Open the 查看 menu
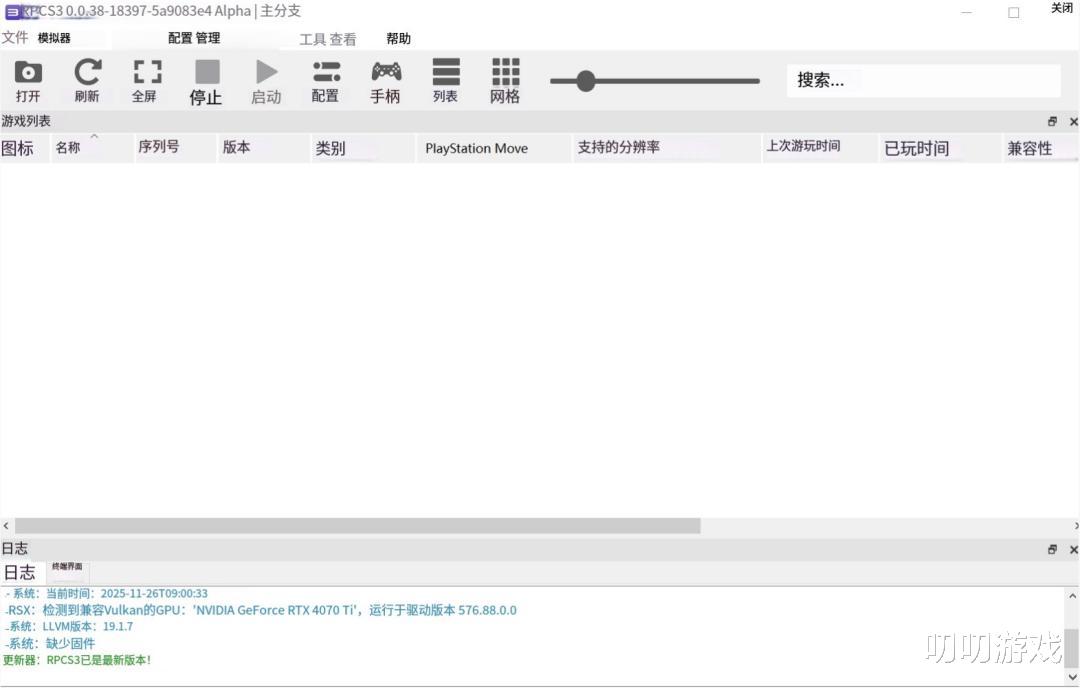 tap(343, 39)
